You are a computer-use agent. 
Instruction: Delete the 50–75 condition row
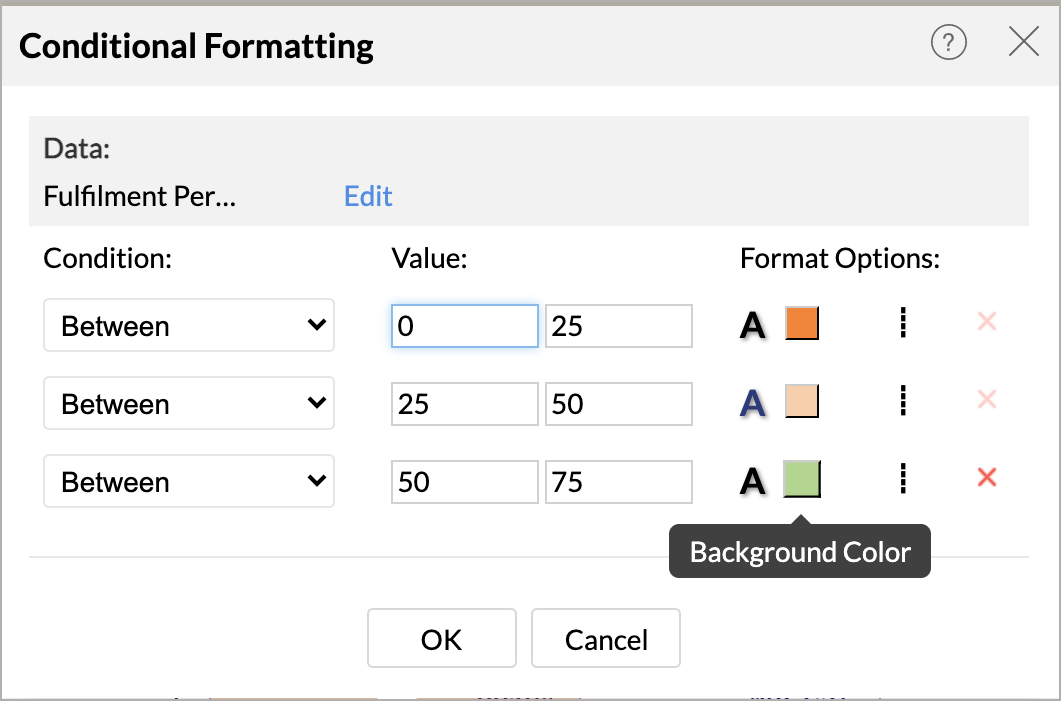pos(987,478)
